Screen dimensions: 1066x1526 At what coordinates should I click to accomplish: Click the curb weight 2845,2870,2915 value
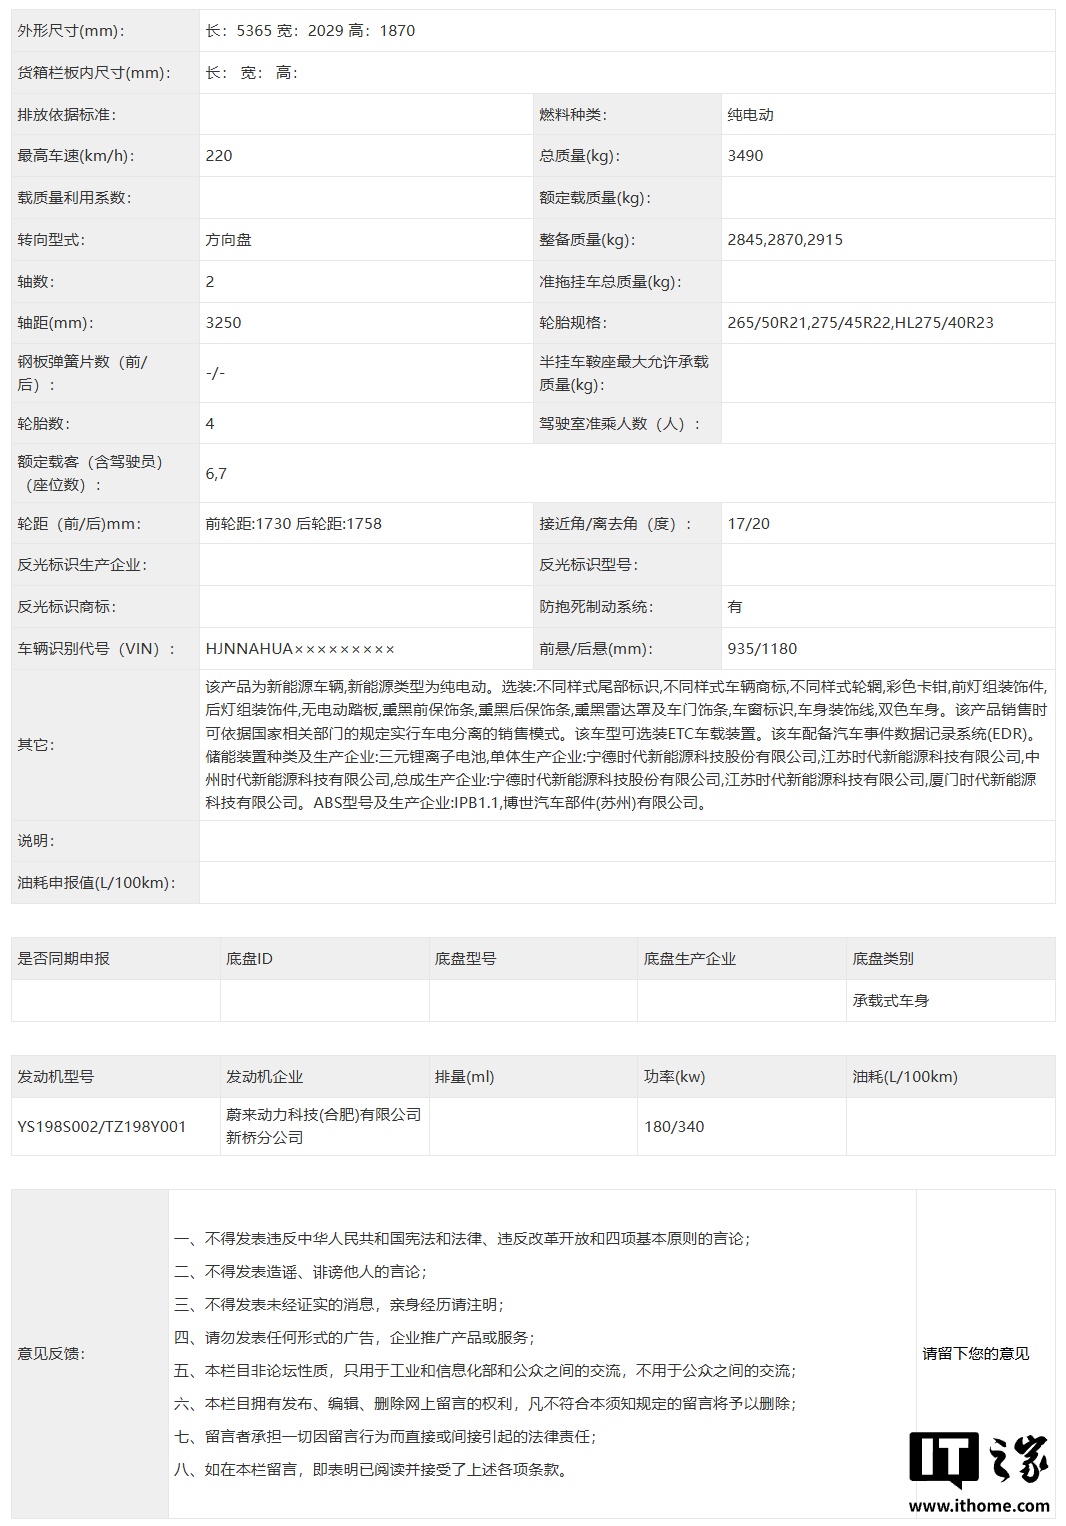(785, 240)
